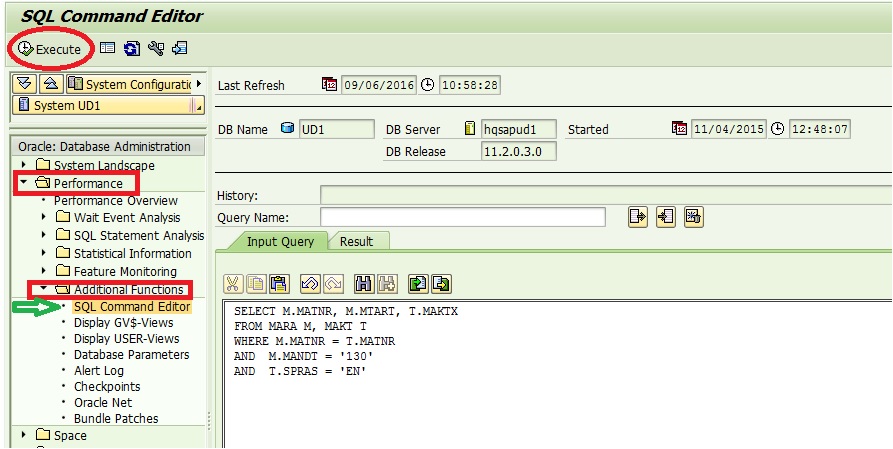Click the Copy icon in editor toolbar
This screenshot has height=449, width=893.
(256, 284)
